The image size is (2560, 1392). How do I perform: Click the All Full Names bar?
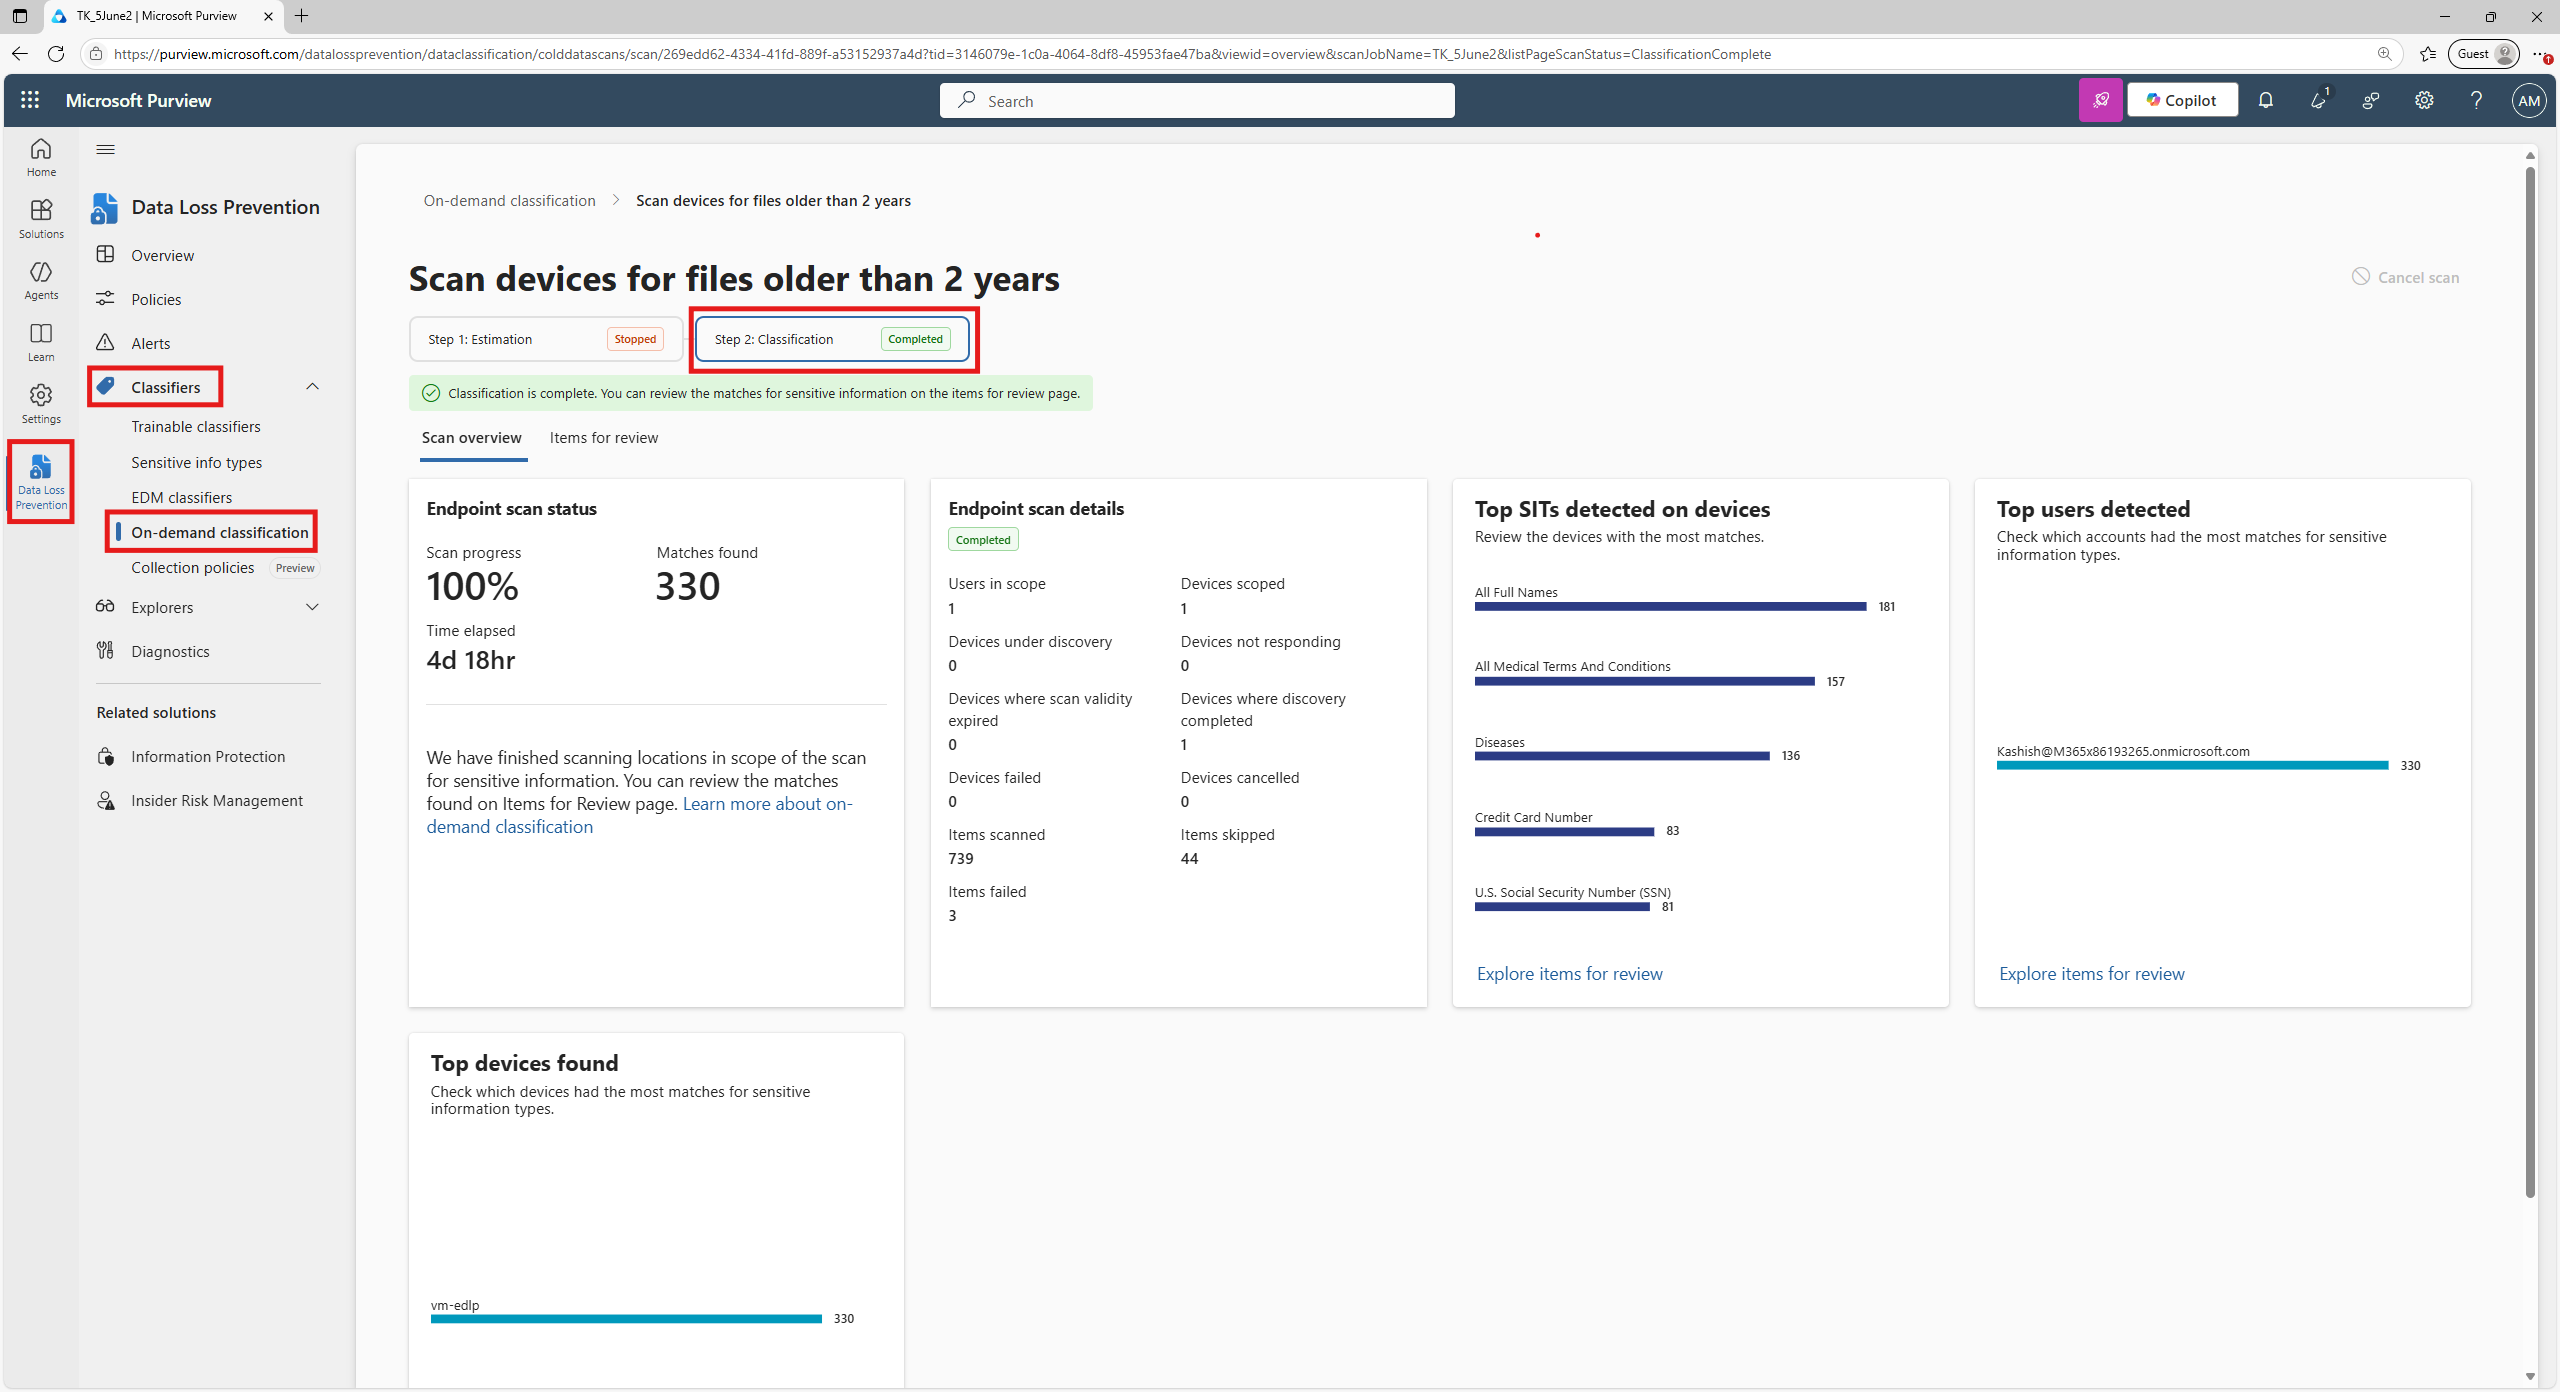pyautogui.click(x=1670, y=607)
